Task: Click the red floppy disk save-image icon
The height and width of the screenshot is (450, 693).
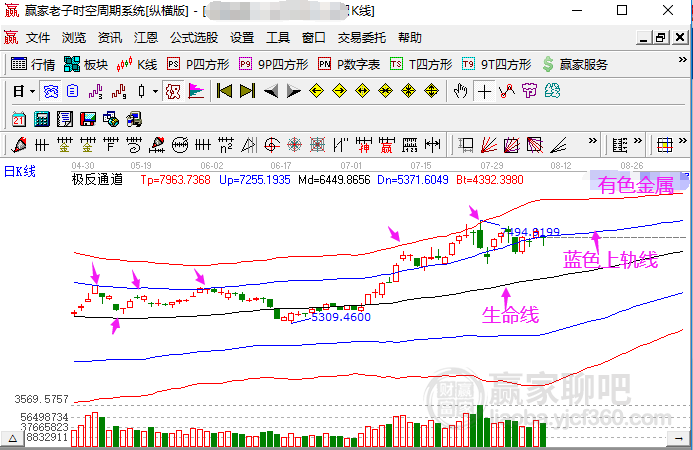Action: point(88,119)
